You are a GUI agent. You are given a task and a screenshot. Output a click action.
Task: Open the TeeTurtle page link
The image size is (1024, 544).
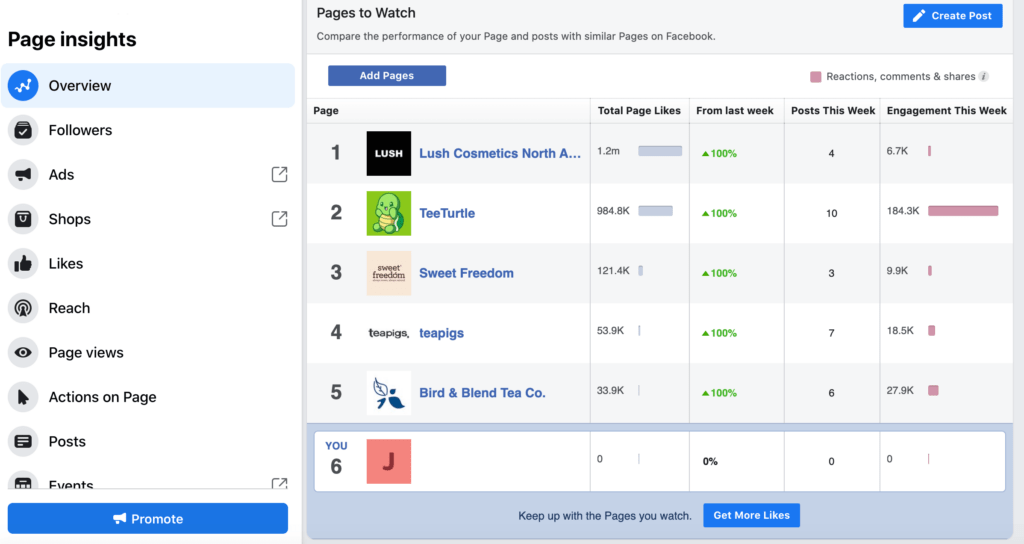click(447, 214)
